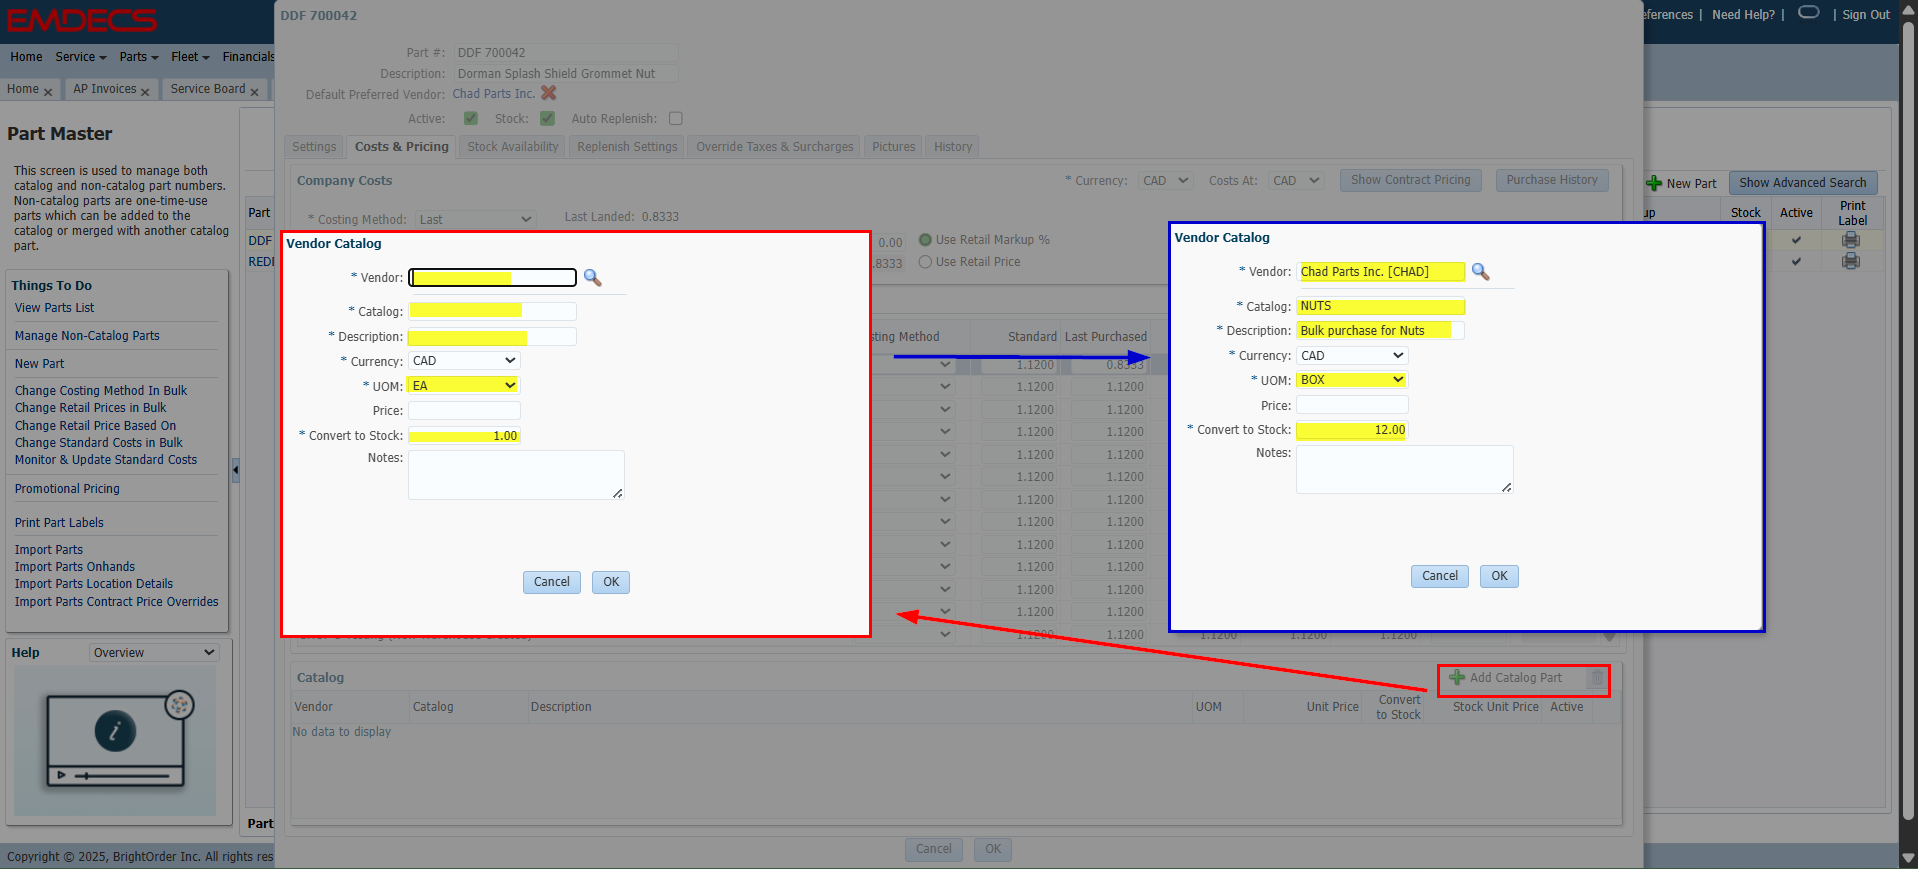Collapse the left sidebar panel arrow
1918x869 pixels.
coord(236,469)
